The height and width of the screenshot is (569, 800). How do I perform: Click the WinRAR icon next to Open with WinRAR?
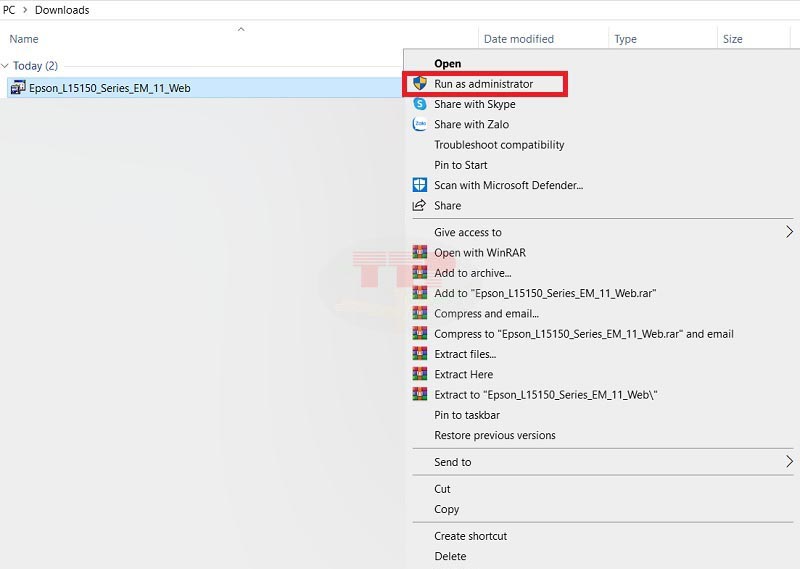[x=419, y=252]
